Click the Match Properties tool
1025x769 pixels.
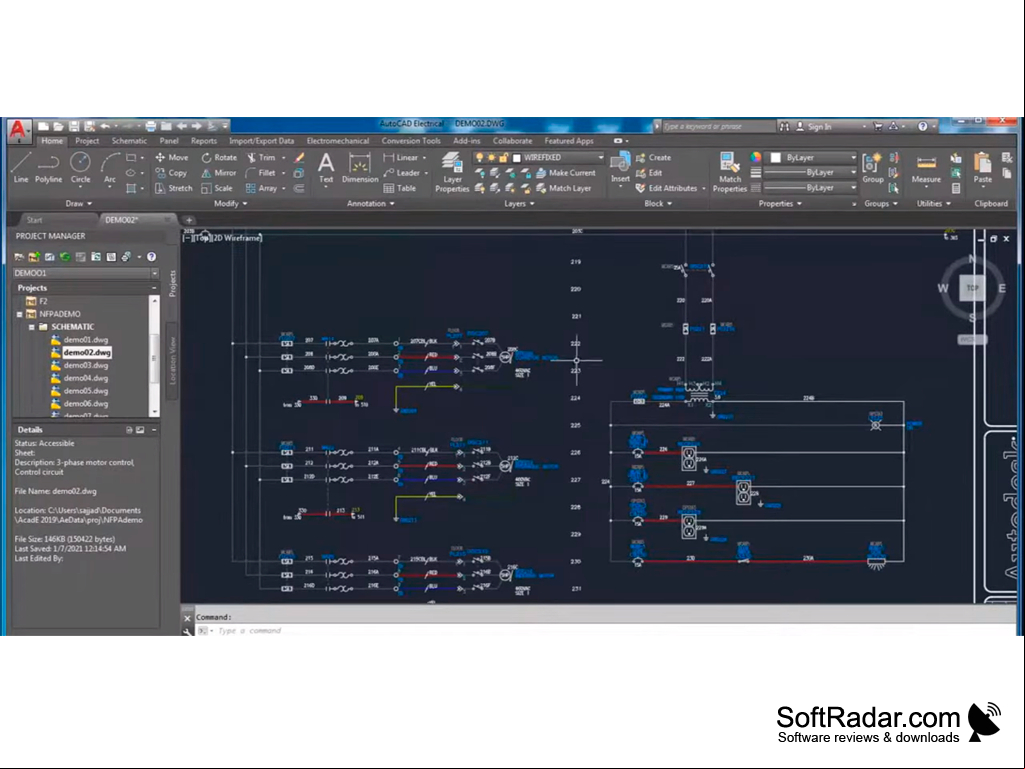pyautogui.click(x=730, y=172)
